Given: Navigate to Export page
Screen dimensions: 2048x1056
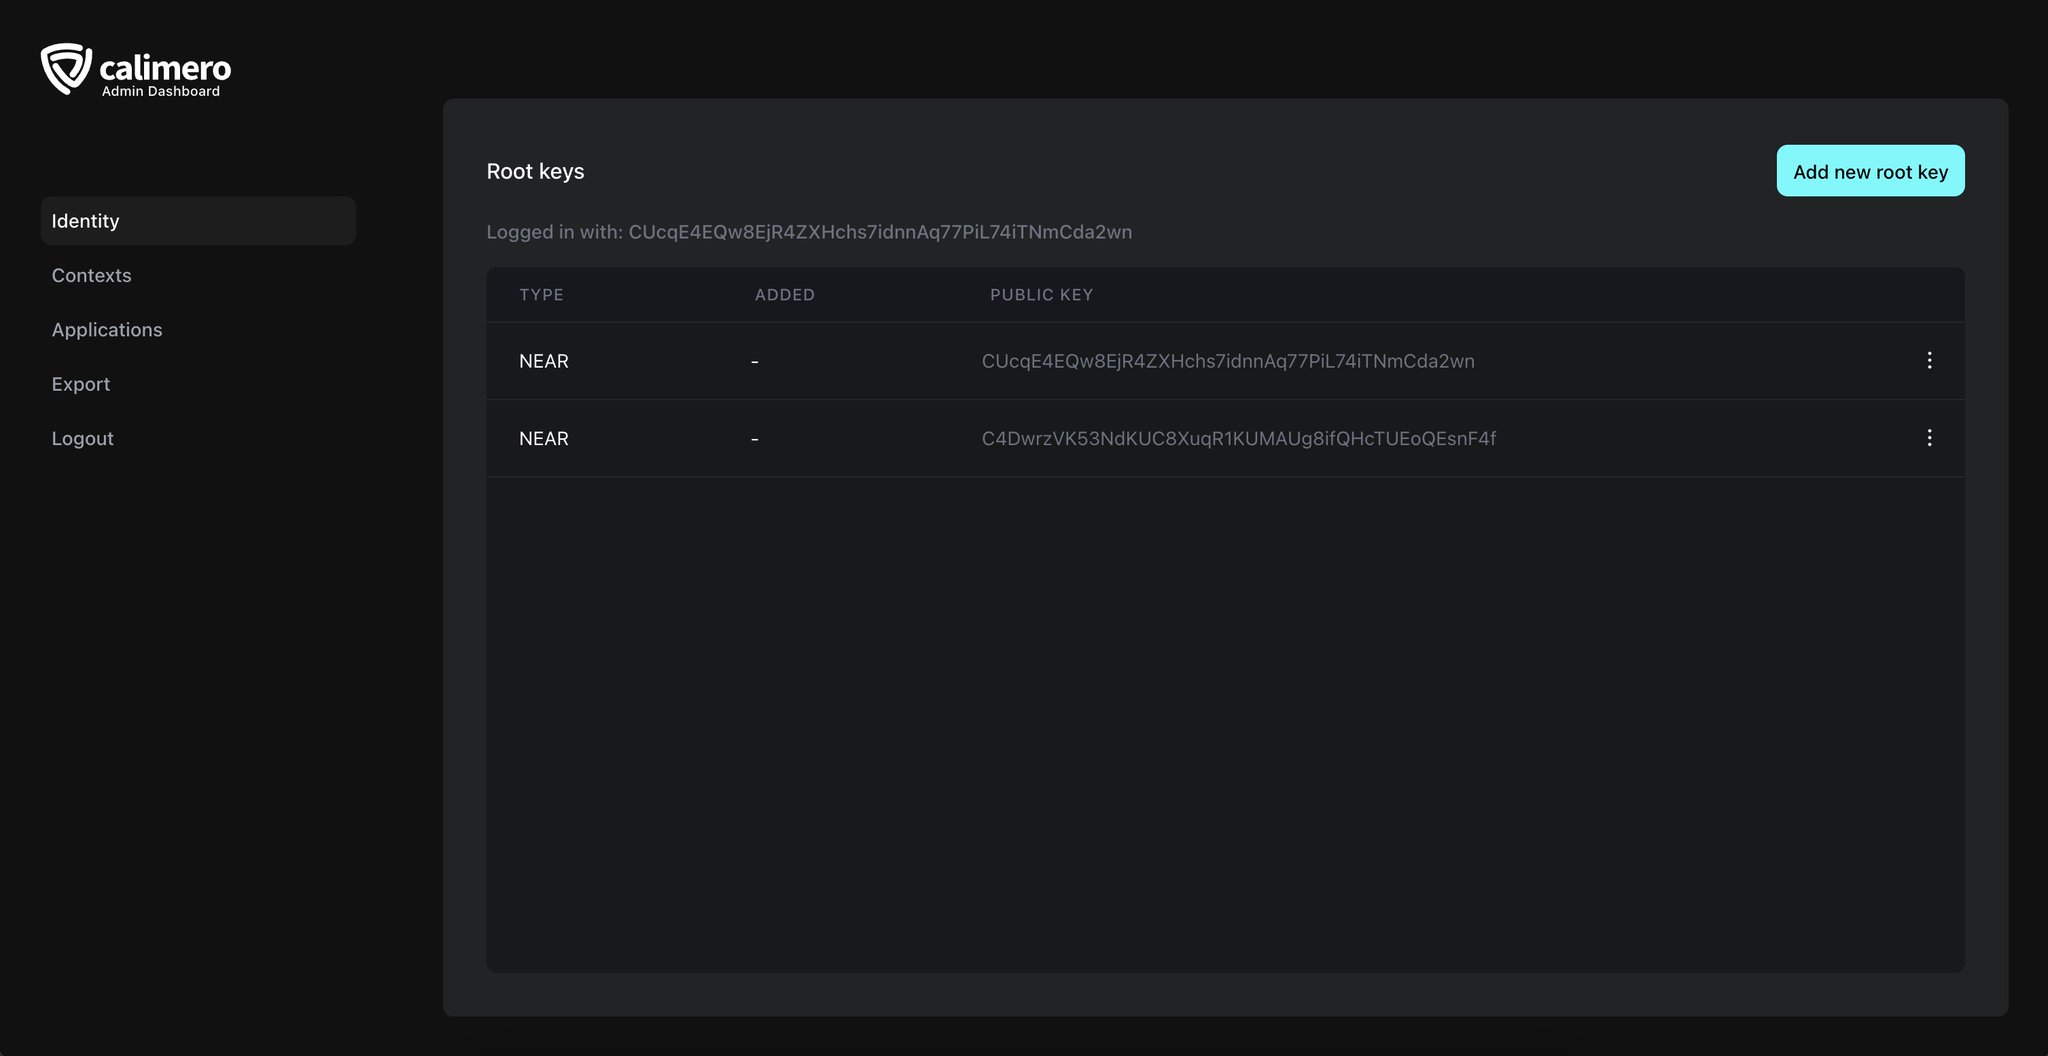Looking at the screenshot, I should [81, 384].
